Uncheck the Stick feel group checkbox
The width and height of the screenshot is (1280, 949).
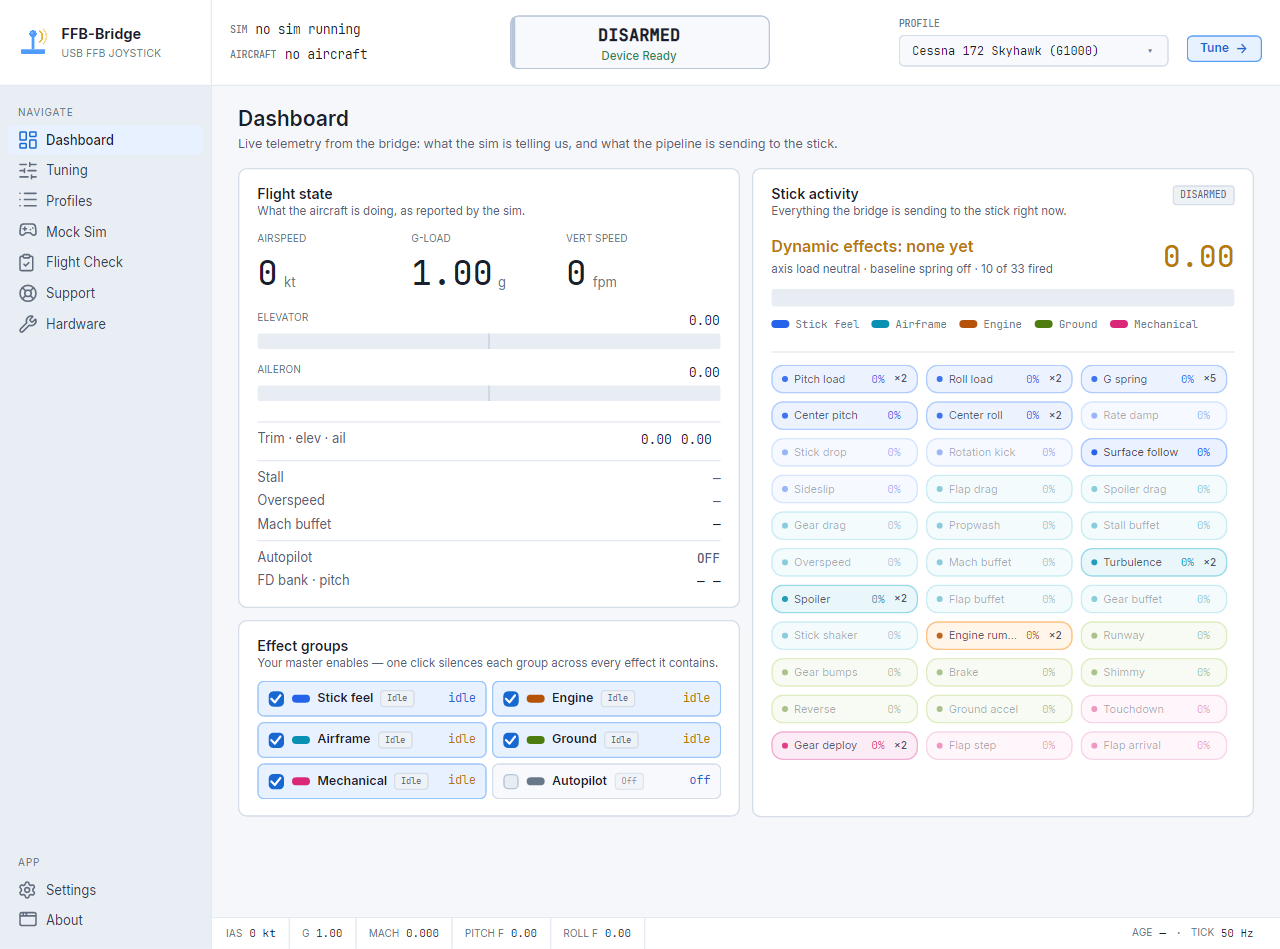276,699
